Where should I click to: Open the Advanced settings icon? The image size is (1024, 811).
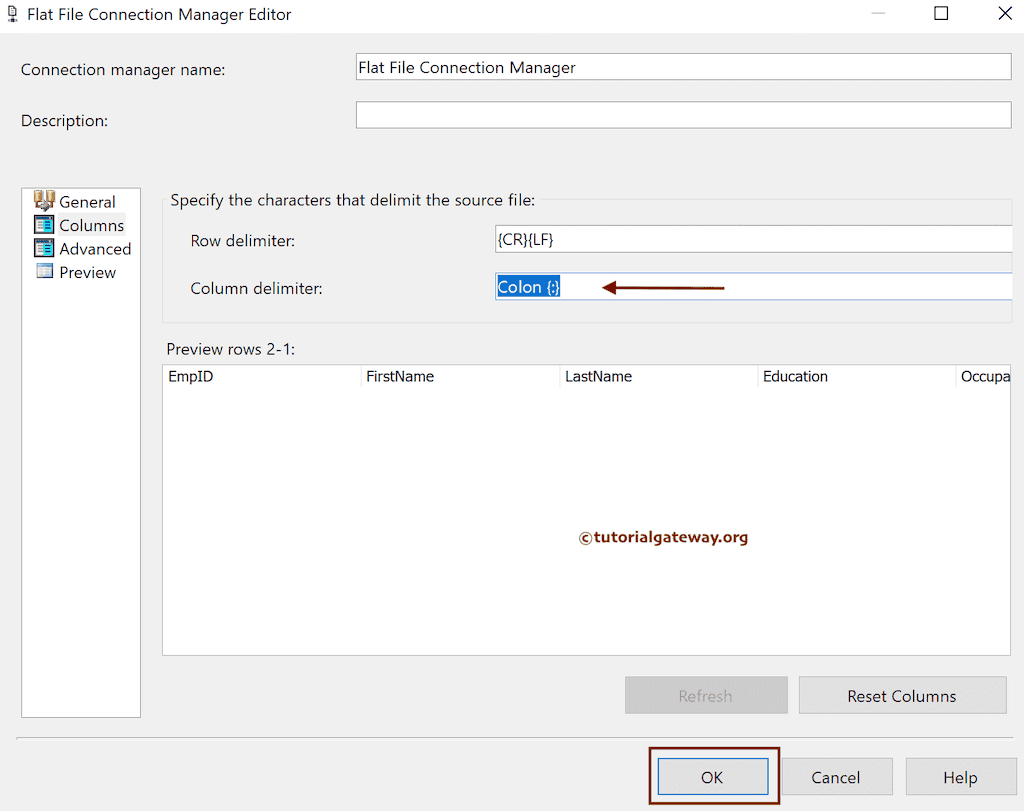point(46,248)
